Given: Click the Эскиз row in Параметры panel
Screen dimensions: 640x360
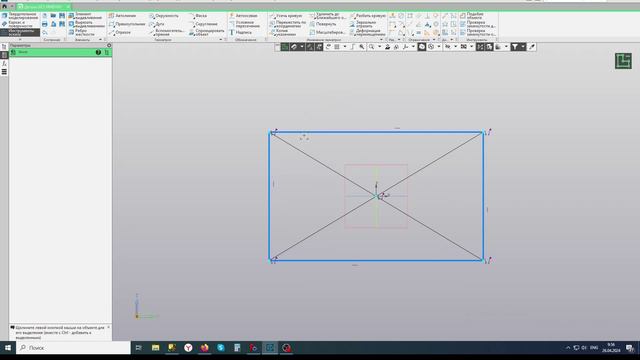Looking at the screenshot, I should pos(60,52).
